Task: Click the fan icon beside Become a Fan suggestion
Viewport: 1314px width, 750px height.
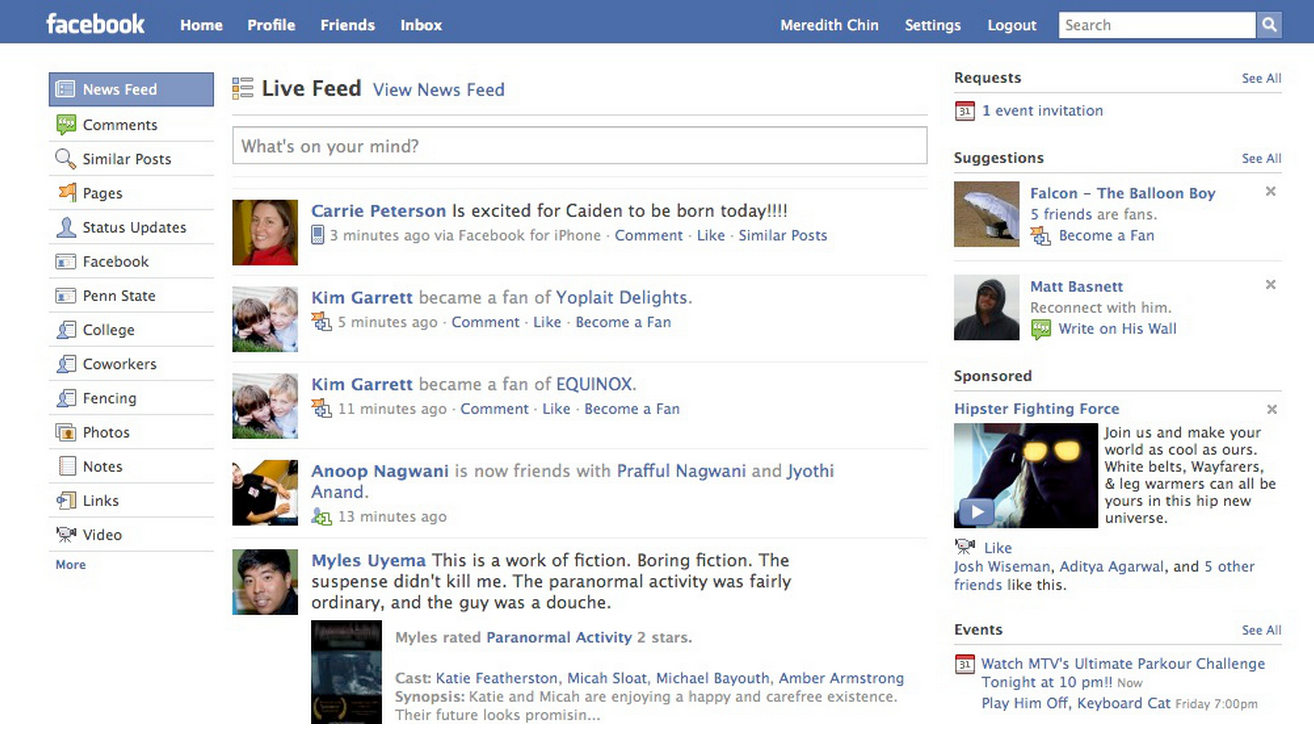Action: tap(1041, 236)
